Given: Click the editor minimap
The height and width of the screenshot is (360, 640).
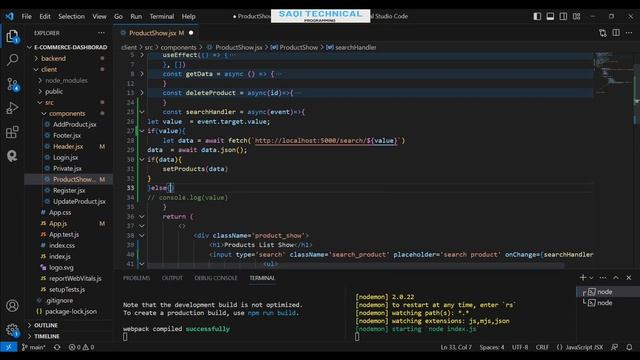Looking at the screenshot, I should coord(612,73).
